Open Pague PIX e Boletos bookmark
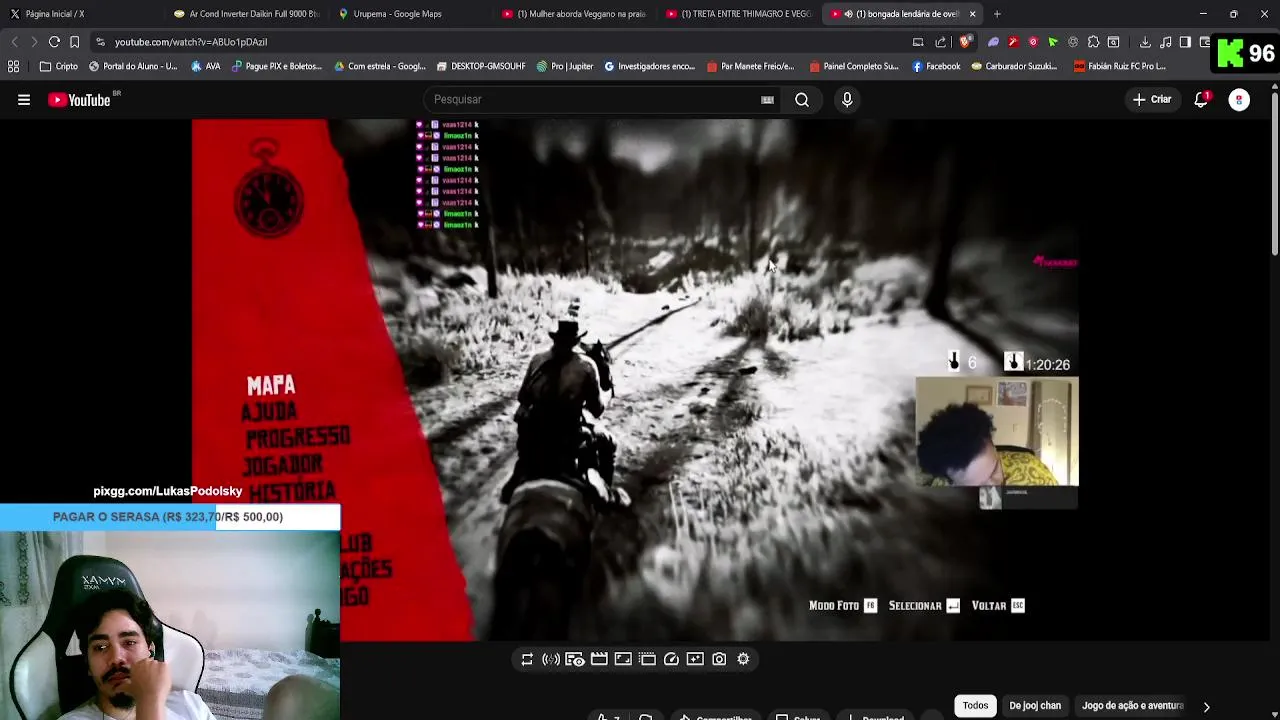This screenshot has height=720, width=1280. 277,66
